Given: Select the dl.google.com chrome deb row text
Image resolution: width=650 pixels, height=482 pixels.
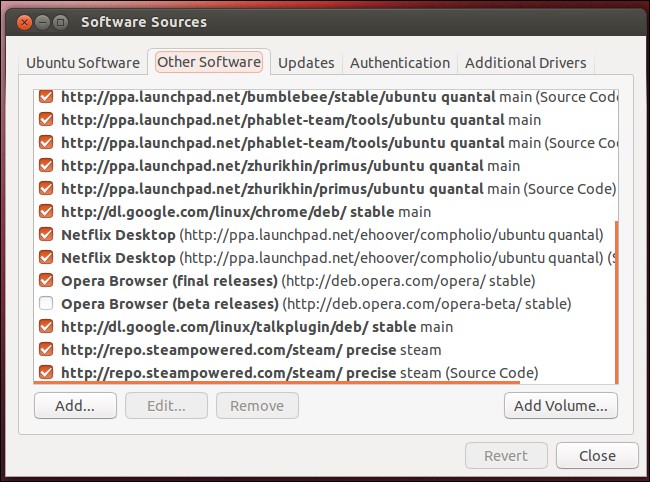Looking at the screenshot, I should pos(246,212).
